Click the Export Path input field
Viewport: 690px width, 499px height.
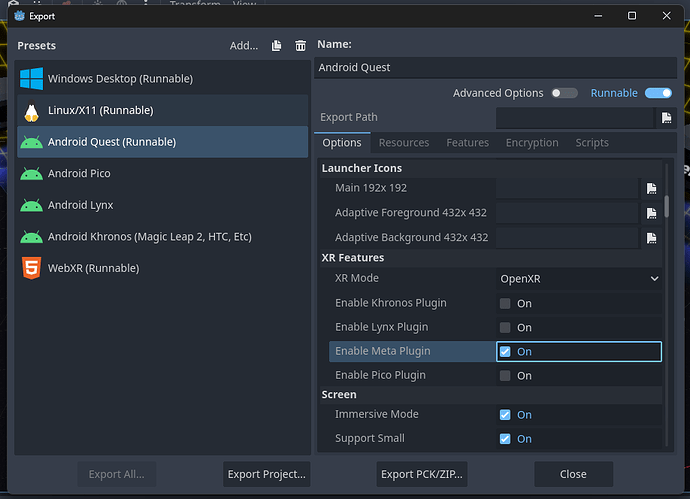575,118
